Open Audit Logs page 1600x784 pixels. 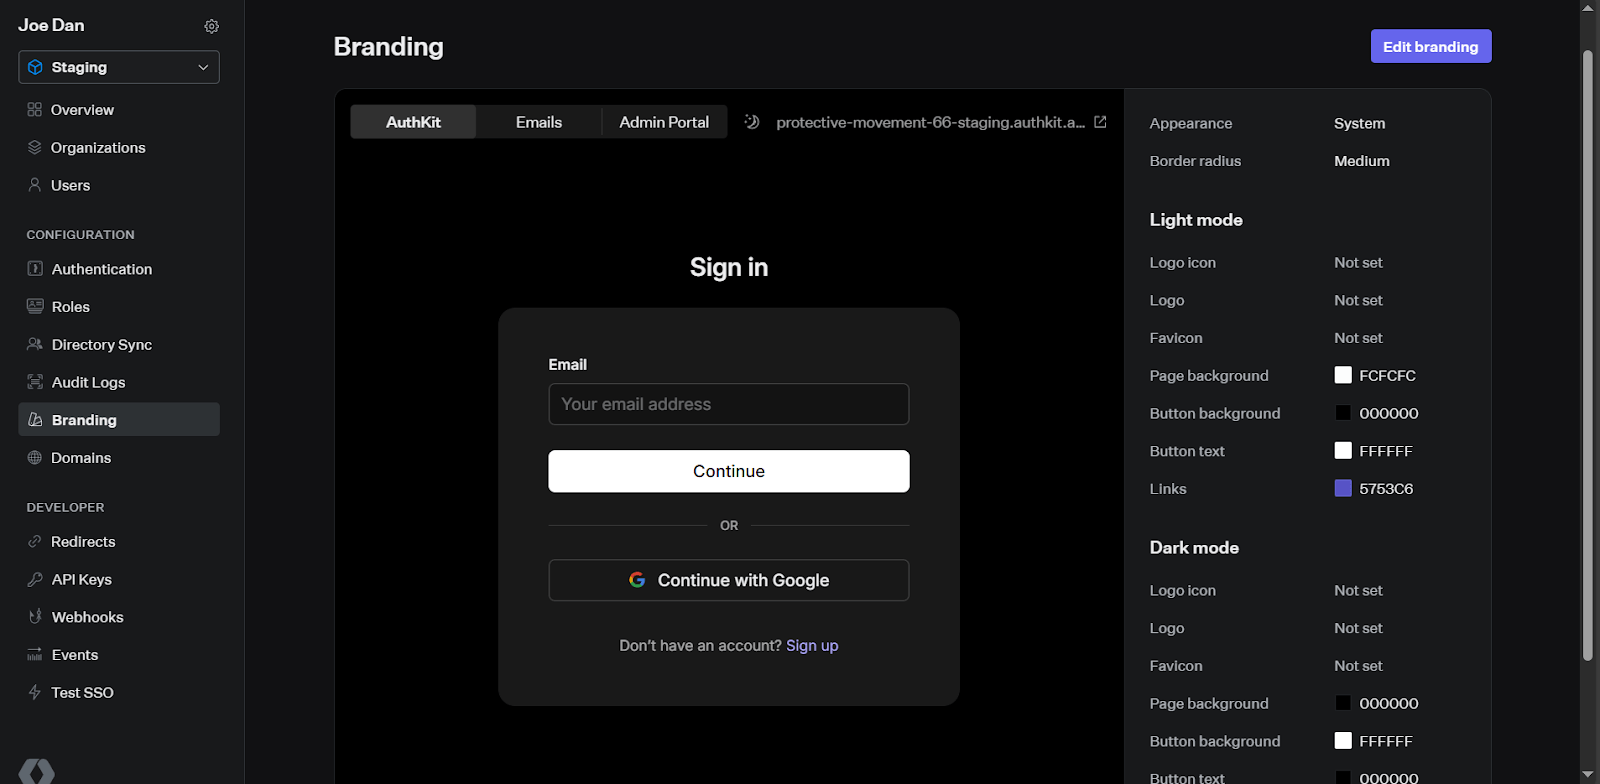tap(119, 382)
